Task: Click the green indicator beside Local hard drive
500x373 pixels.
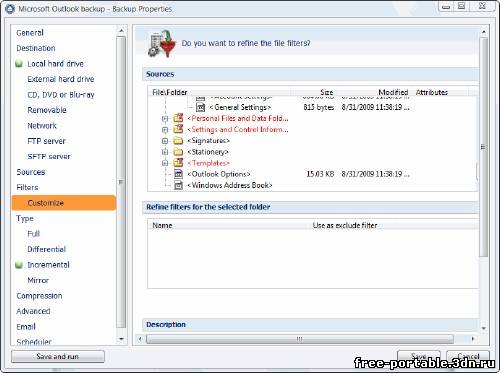Action: (19, 64)
